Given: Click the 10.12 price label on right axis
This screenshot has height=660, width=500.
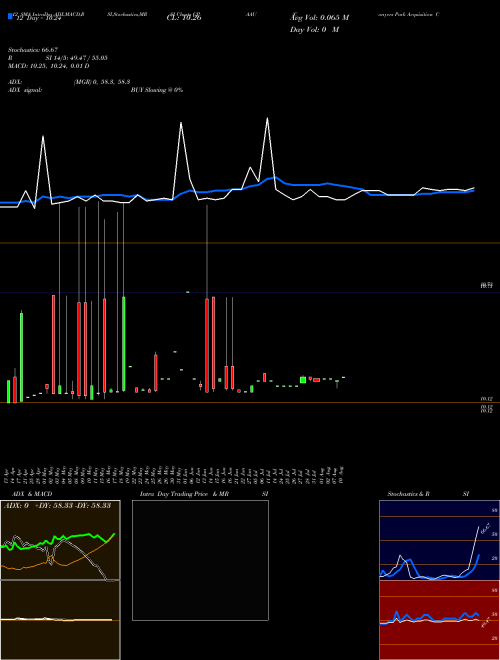Looking at the screenshot, I should (487, 398).
